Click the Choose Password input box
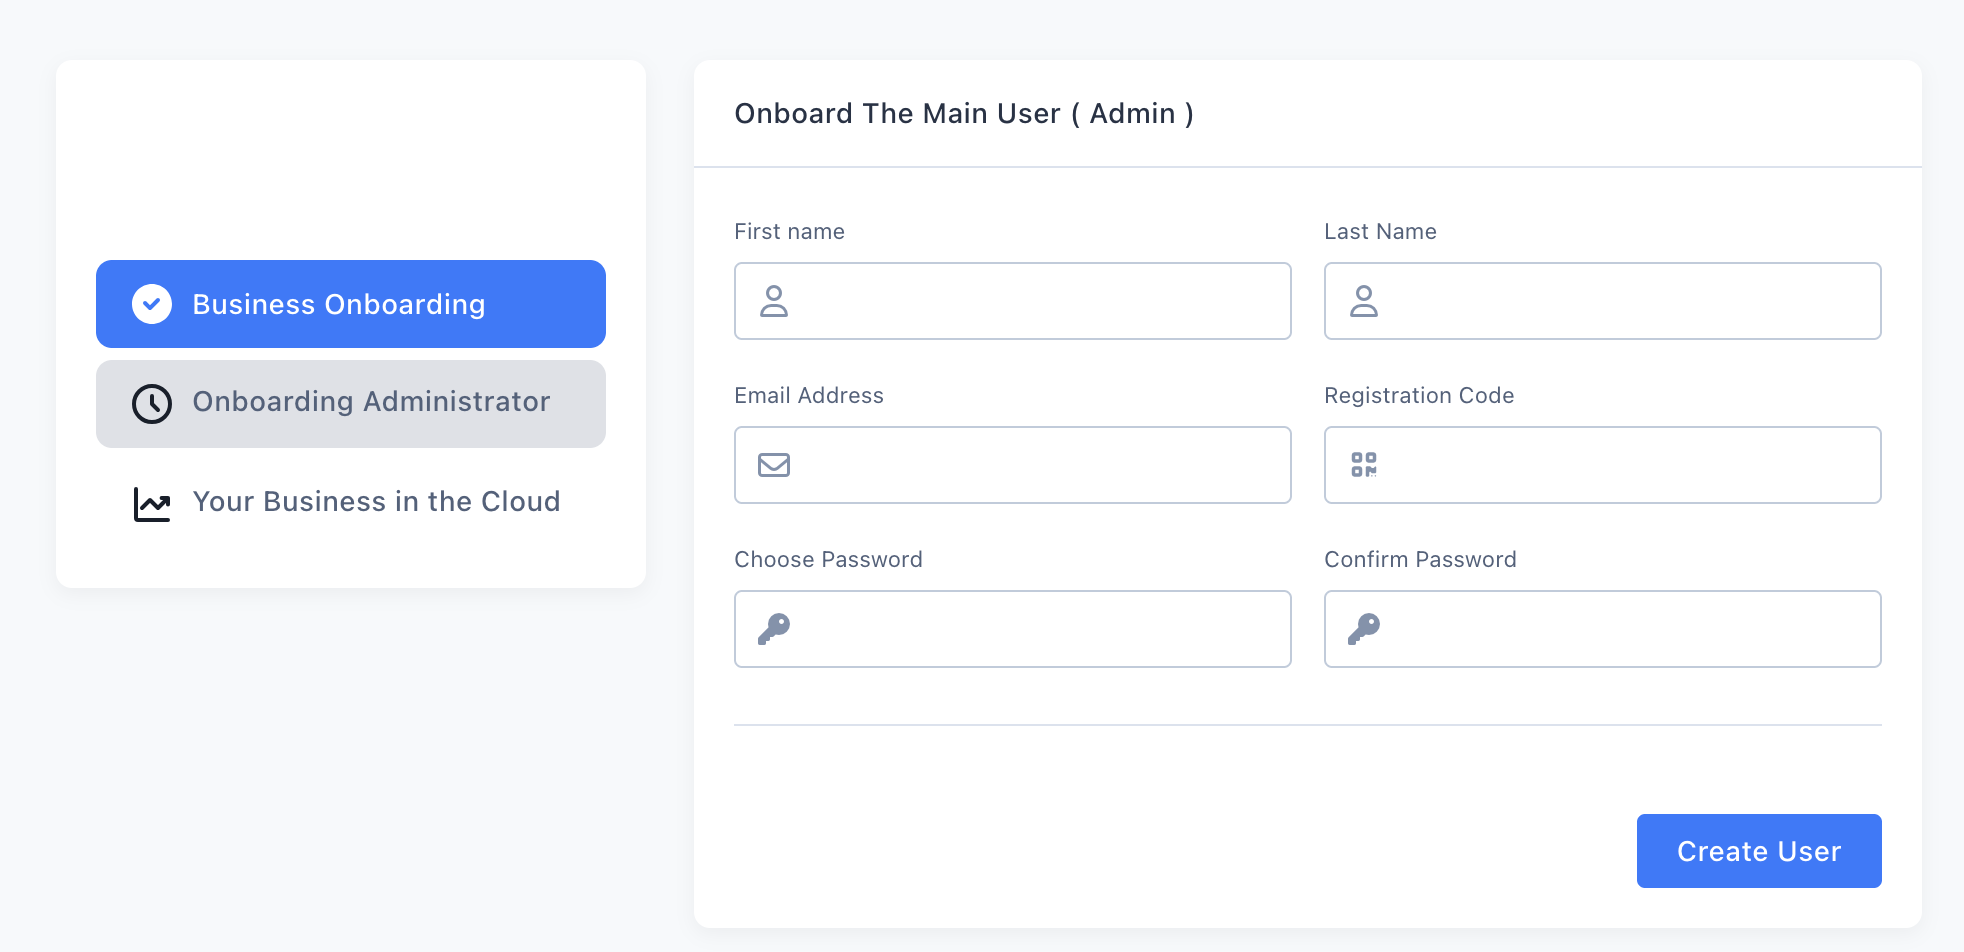 click(1012, 628)
